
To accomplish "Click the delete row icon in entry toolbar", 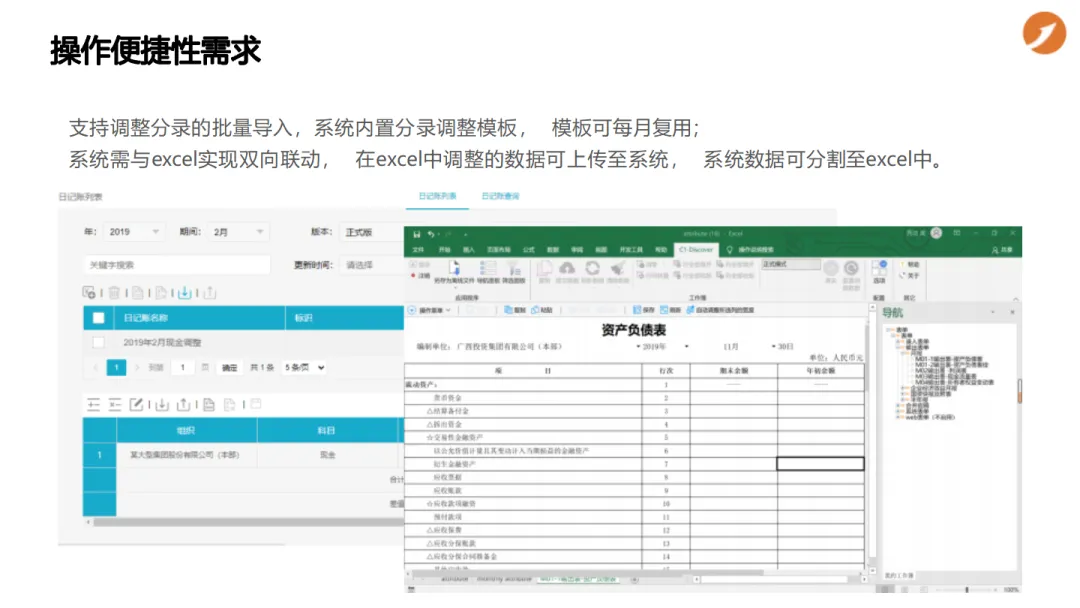I will point(114,404).
